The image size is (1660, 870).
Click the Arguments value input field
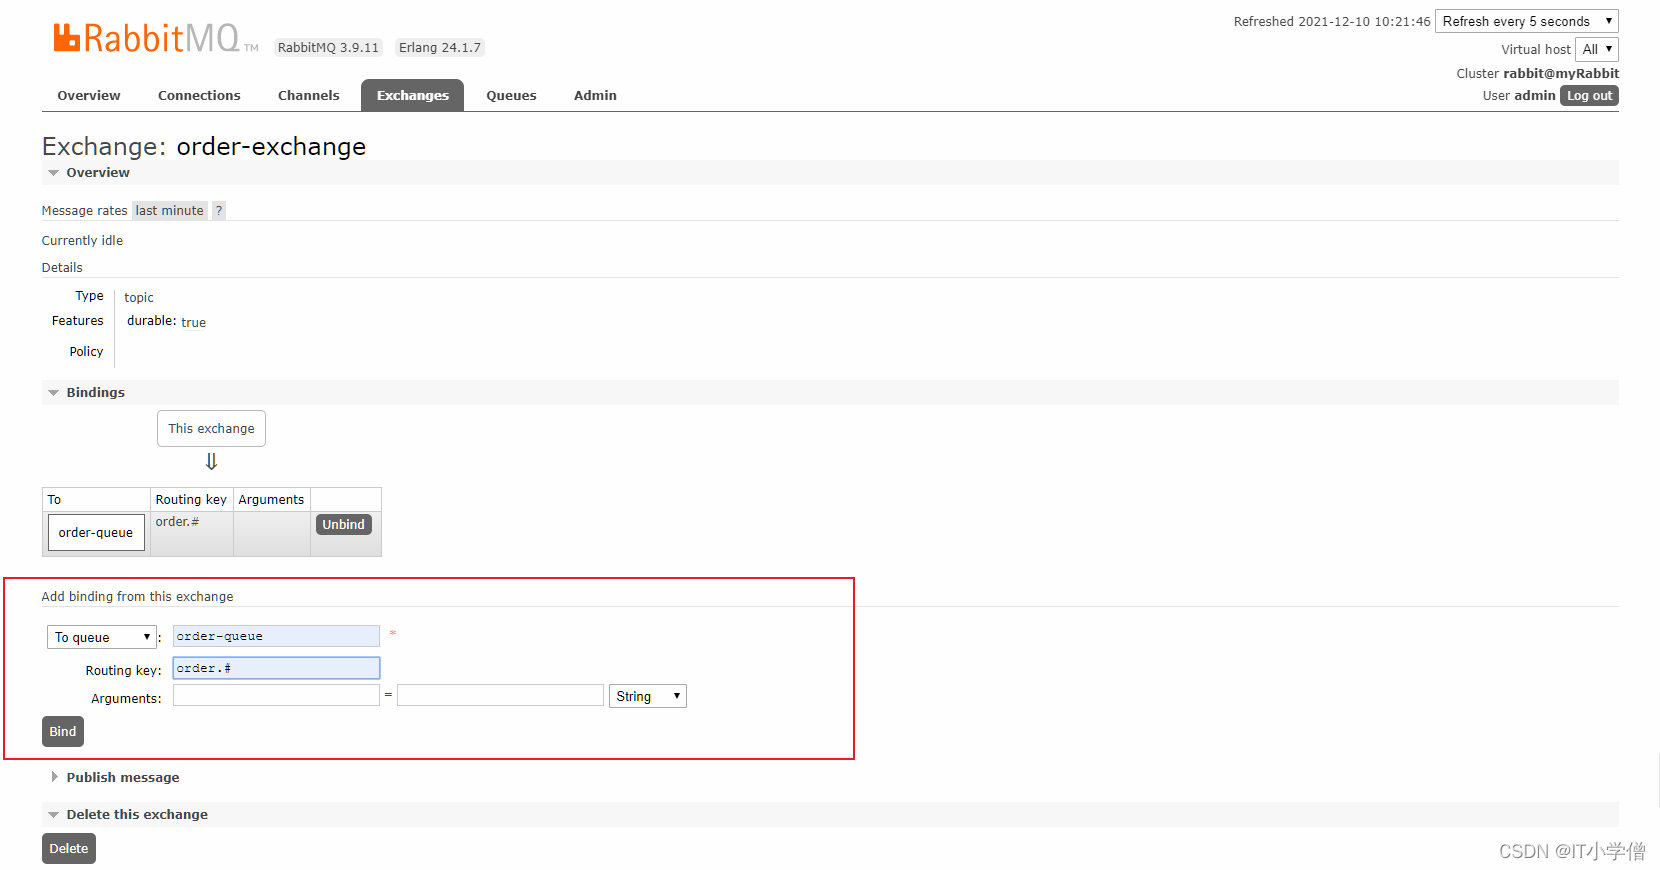500,695
